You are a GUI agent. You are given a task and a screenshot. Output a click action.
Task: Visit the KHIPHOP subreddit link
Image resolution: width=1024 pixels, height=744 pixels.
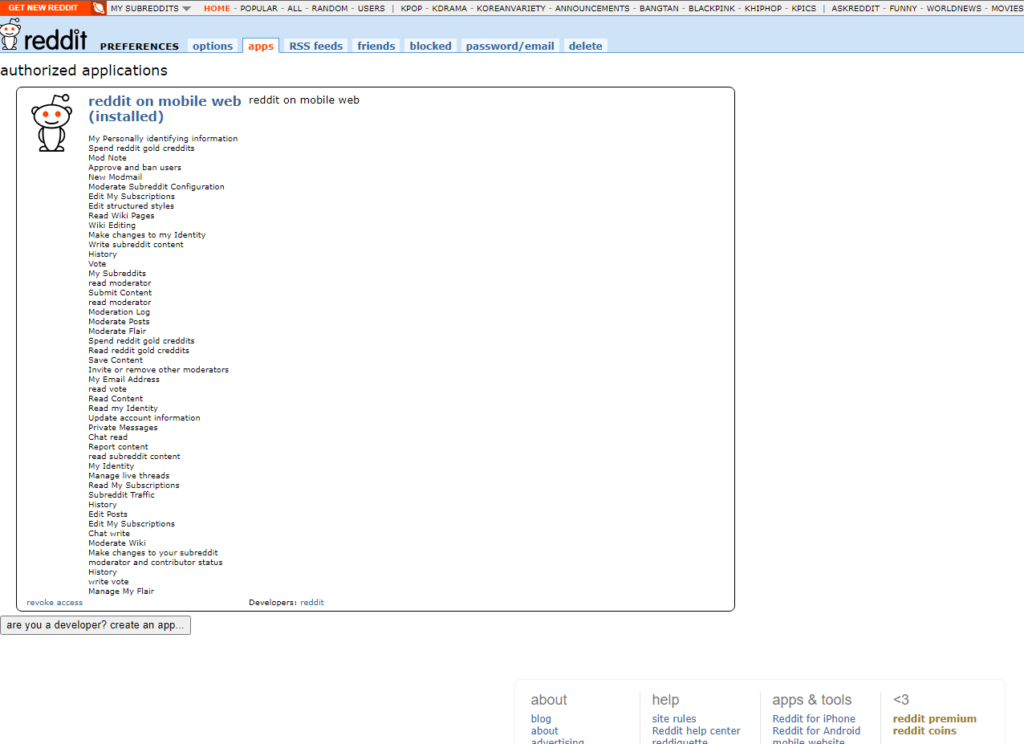tap(763, 8)
